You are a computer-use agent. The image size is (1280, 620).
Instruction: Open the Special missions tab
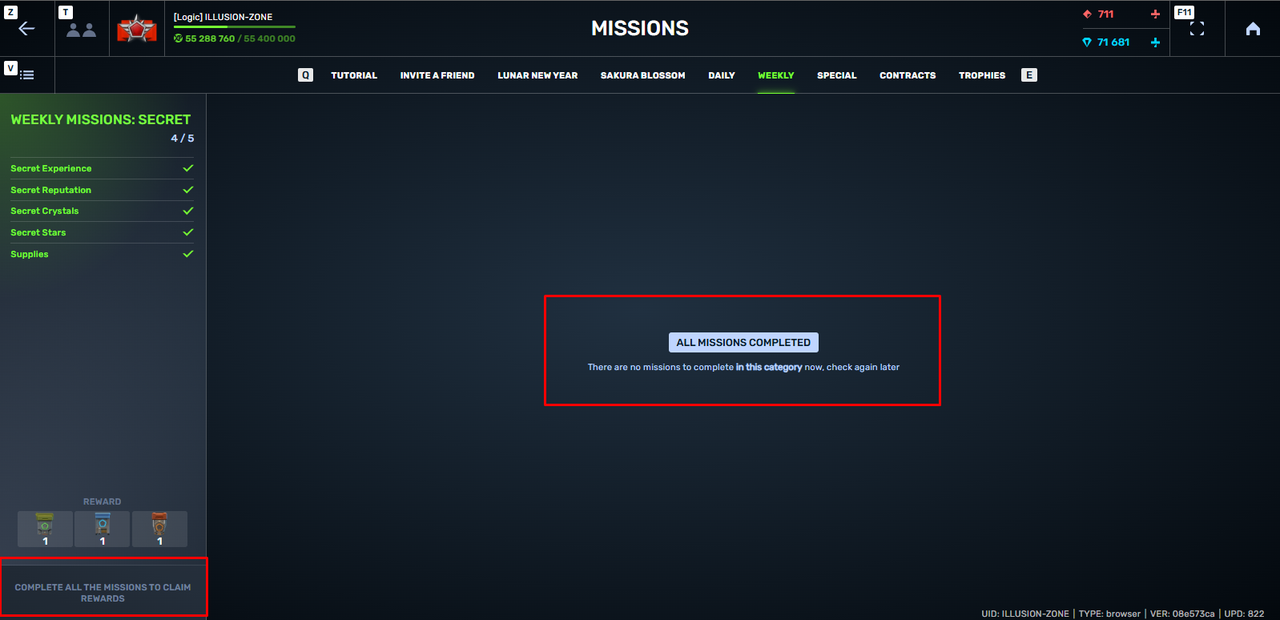point(837,76)
